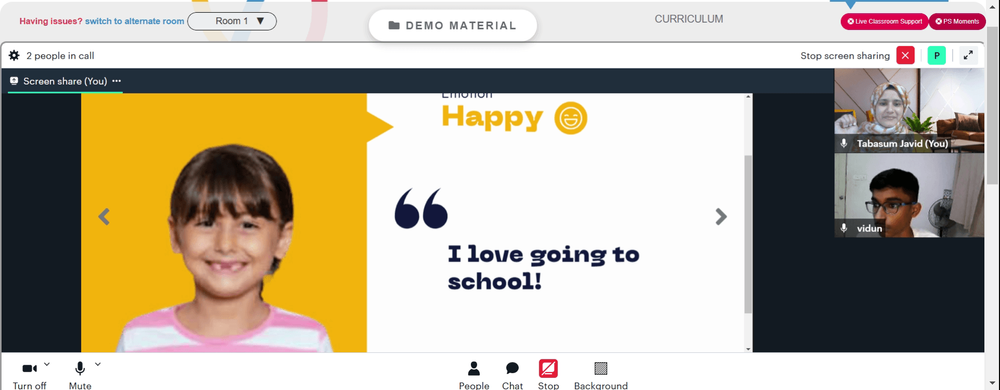
Task: Go to next slide arrow
Action: tap(721, 217)
